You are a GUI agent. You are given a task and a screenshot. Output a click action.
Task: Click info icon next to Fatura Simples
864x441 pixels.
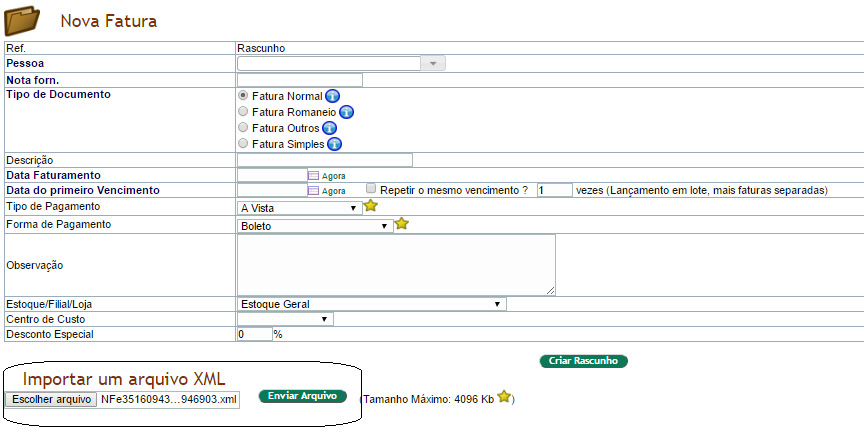pos(334,144)
